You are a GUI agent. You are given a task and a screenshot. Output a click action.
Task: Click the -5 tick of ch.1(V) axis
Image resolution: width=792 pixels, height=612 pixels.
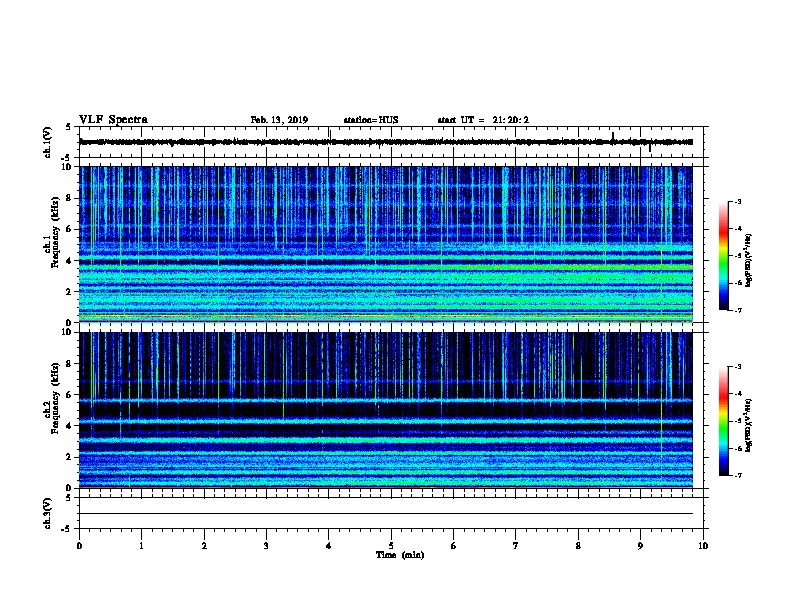pos(66,158)
